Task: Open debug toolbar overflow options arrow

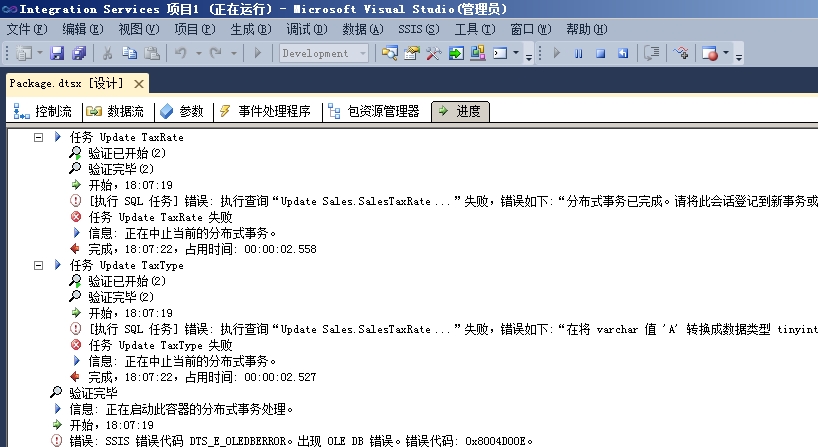Action: coord(739,56)
